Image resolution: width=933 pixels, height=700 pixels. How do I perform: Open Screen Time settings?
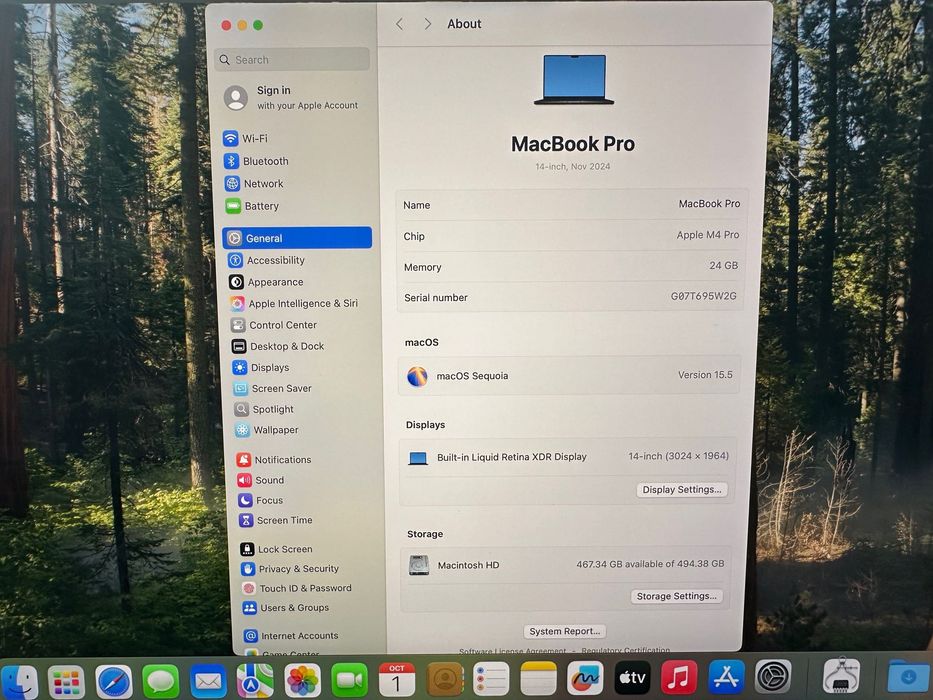275,520
